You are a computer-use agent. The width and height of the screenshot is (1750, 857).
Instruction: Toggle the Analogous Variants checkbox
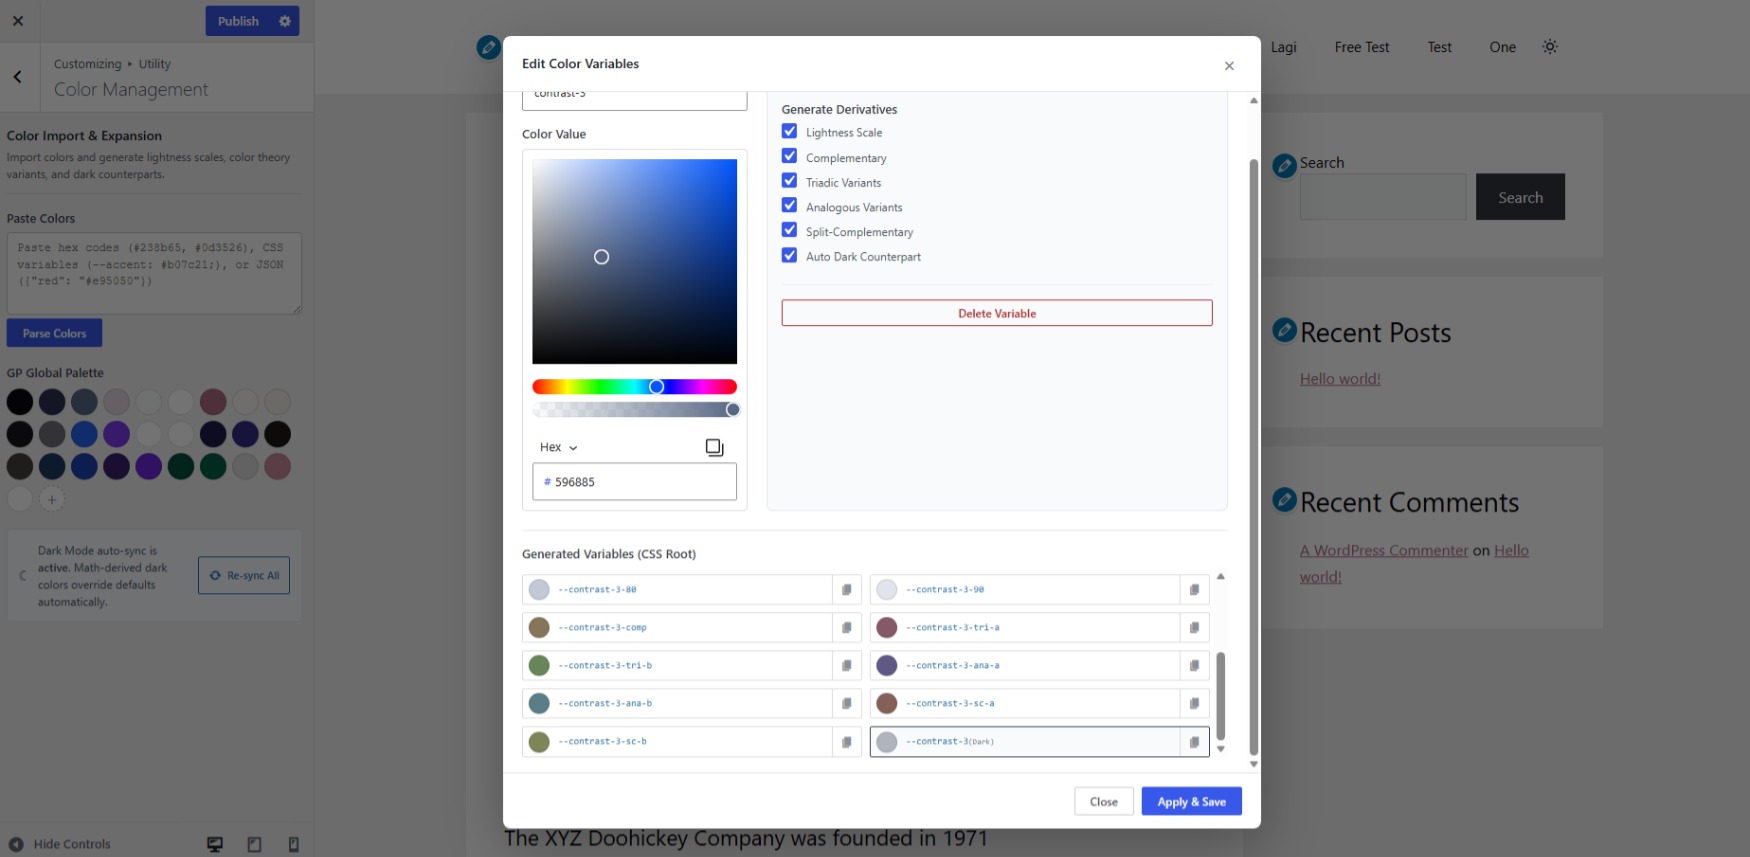tap(789, 205)
